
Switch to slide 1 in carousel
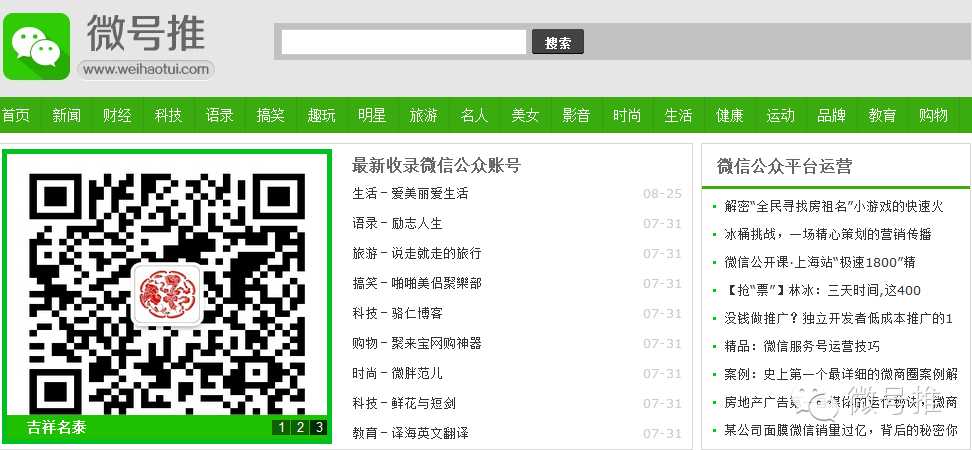[281, 427]
